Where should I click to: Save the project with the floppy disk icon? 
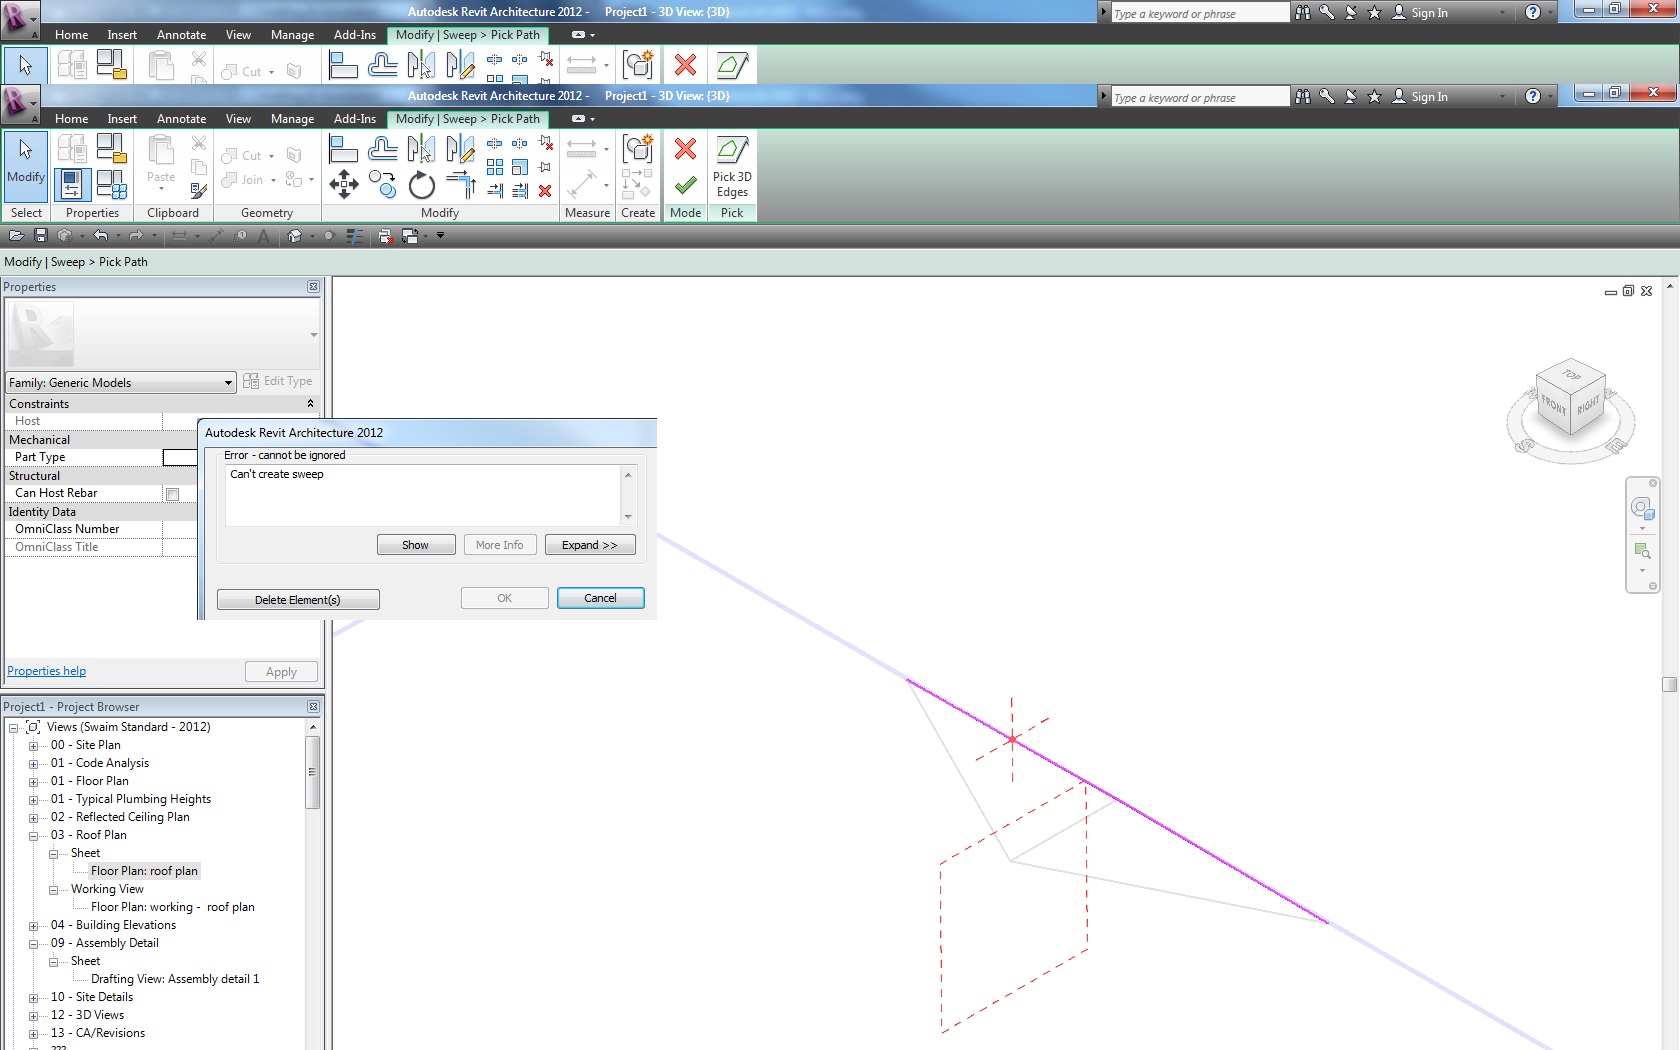(x=41, y=236)
